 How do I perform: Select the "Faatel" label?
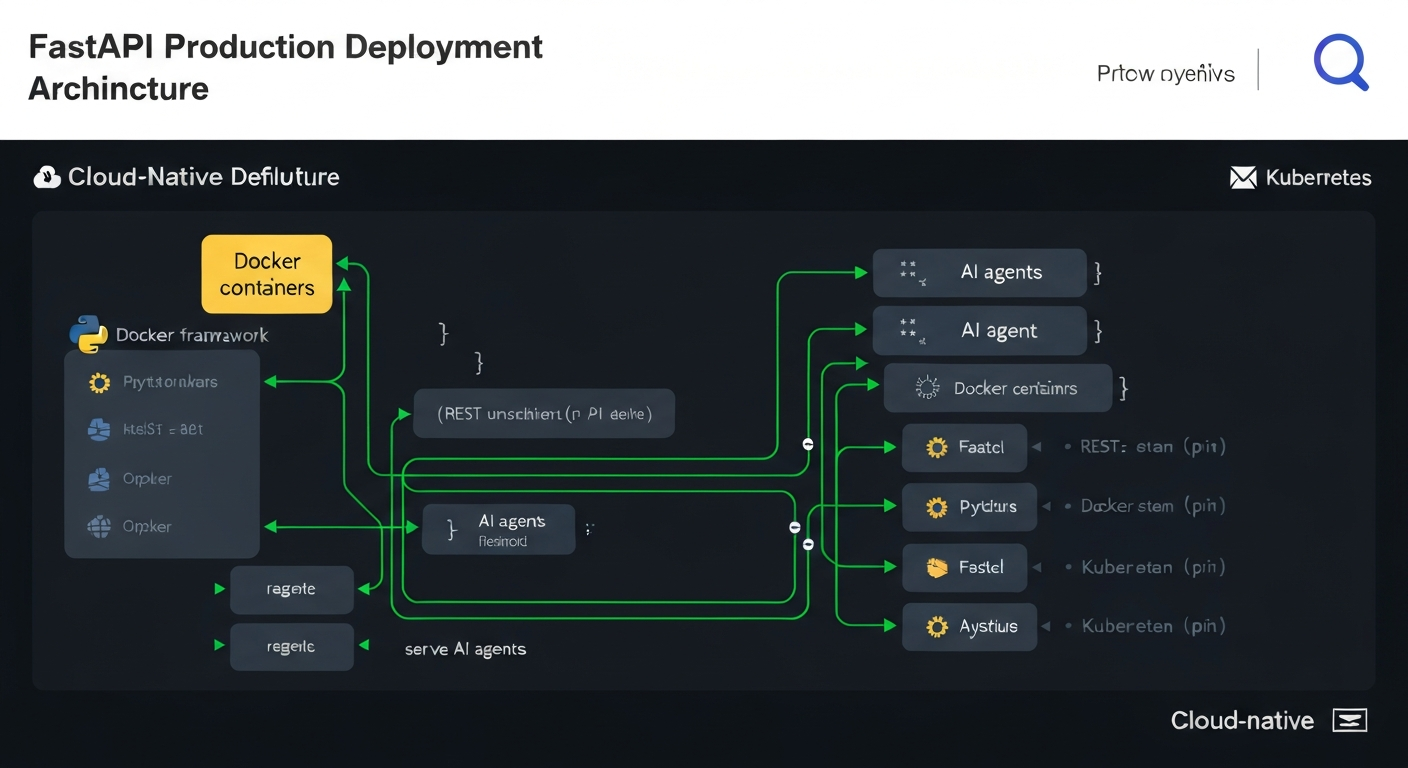[x=981, y=447]
